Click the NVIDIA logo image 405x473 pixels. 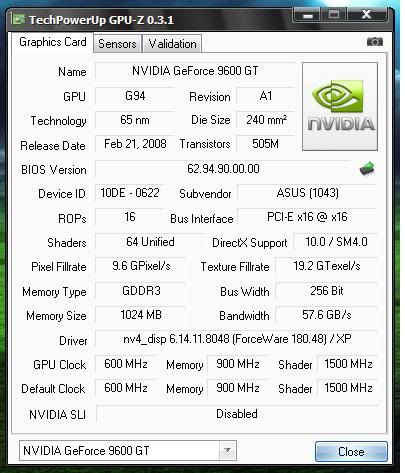click(x=340, y=106)
